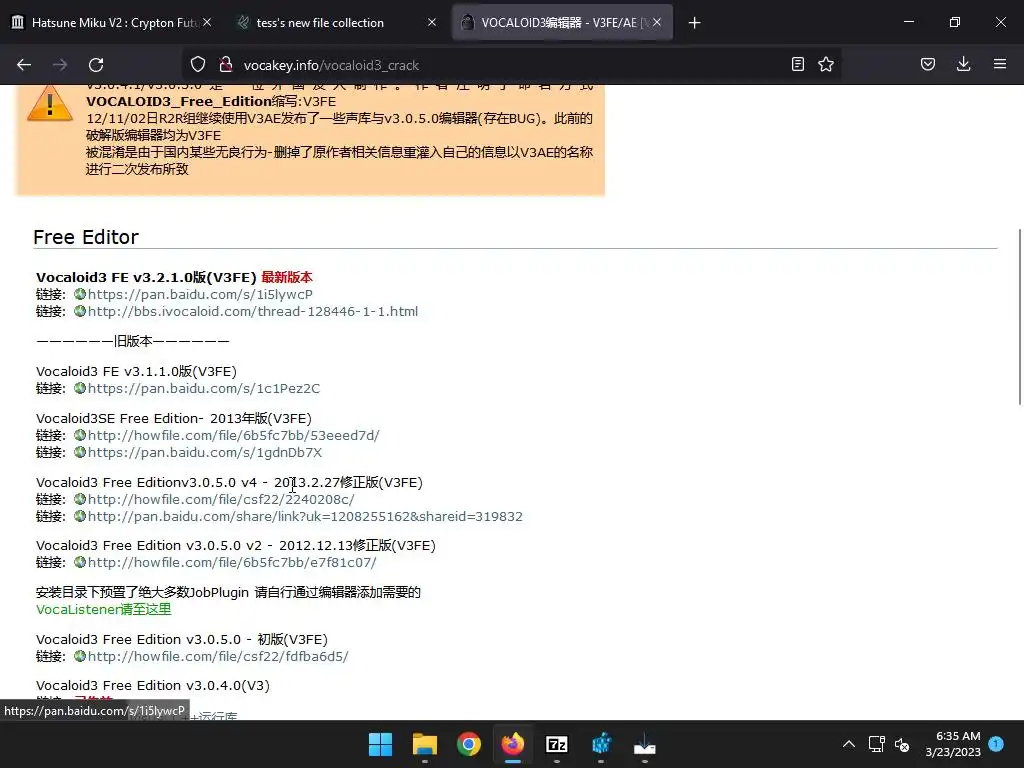Click Vocaloid3 FE v3.1.1.0 title text
Image resolution: width=1024 pixels, height=768 pixels.
136,372
